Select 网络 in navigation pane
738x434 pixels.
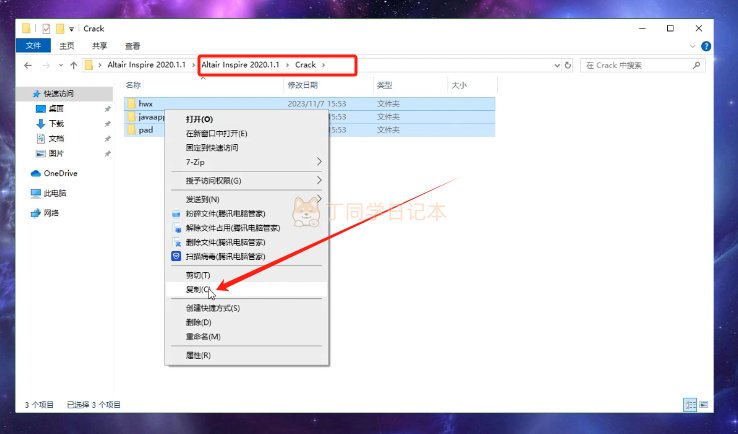point(51,213)
